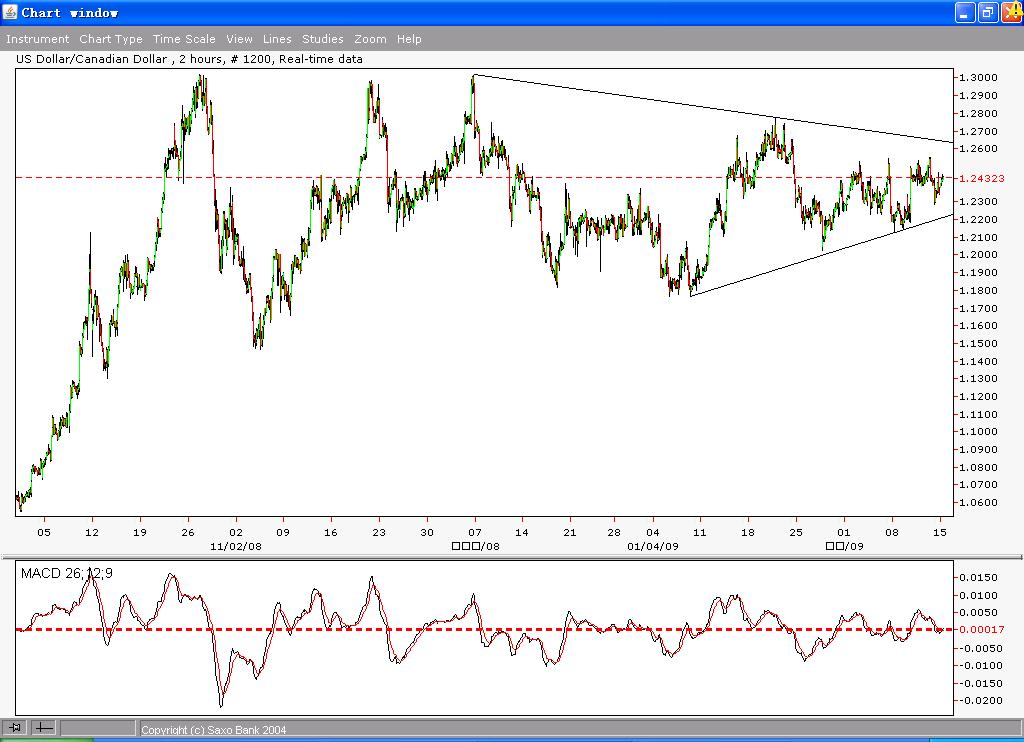1024x742 pixels.
Task: Open the Lines menu
Action: tap(277, 39)
